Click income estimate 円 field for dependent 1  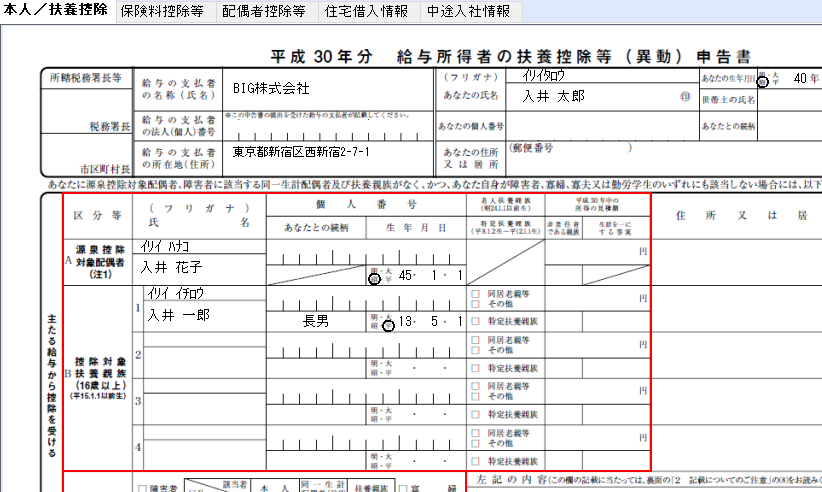[x=598, y=299]
